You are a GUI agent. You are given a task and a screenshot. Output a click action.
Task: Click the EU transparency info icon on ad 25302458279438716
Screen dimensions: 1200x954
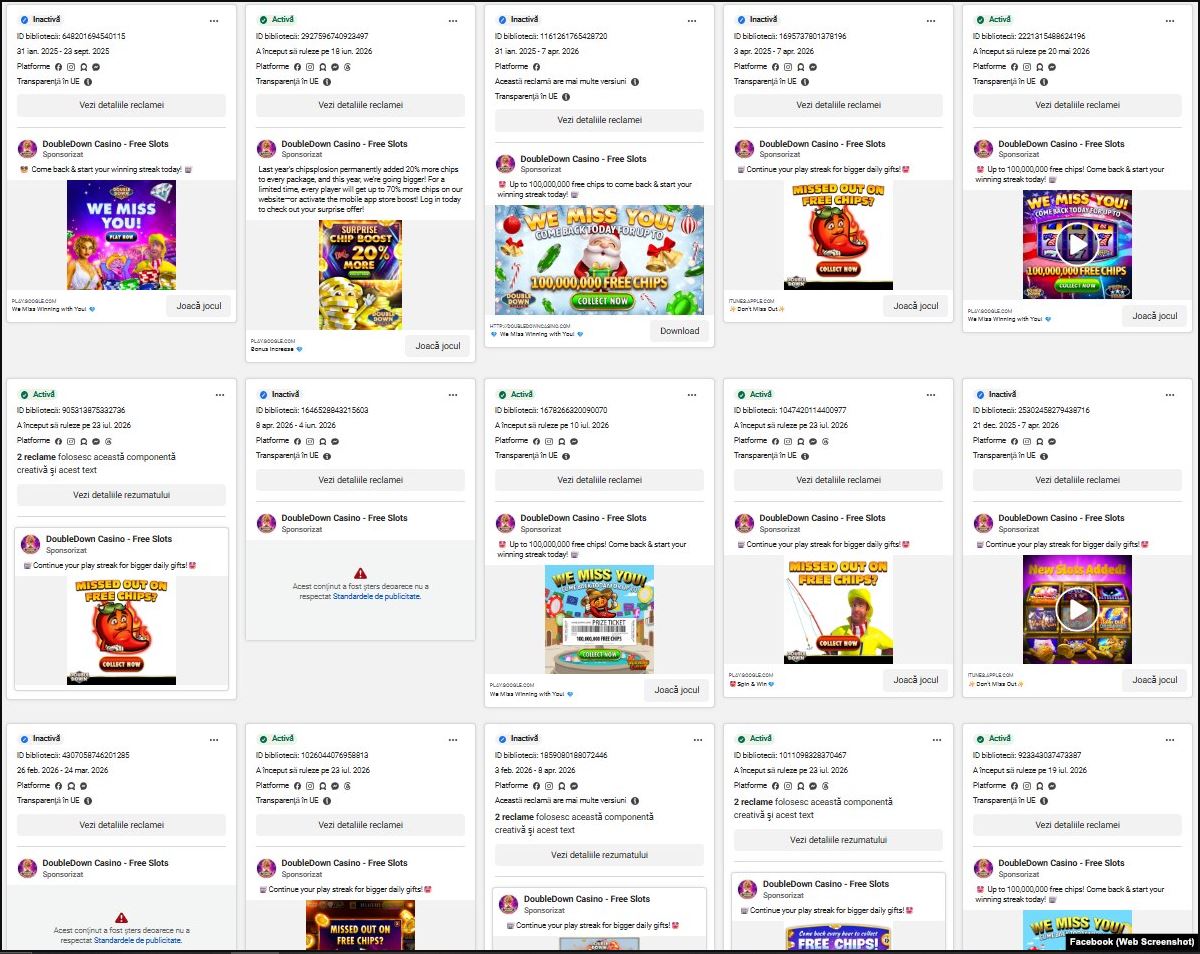(x=1044, y=456)
